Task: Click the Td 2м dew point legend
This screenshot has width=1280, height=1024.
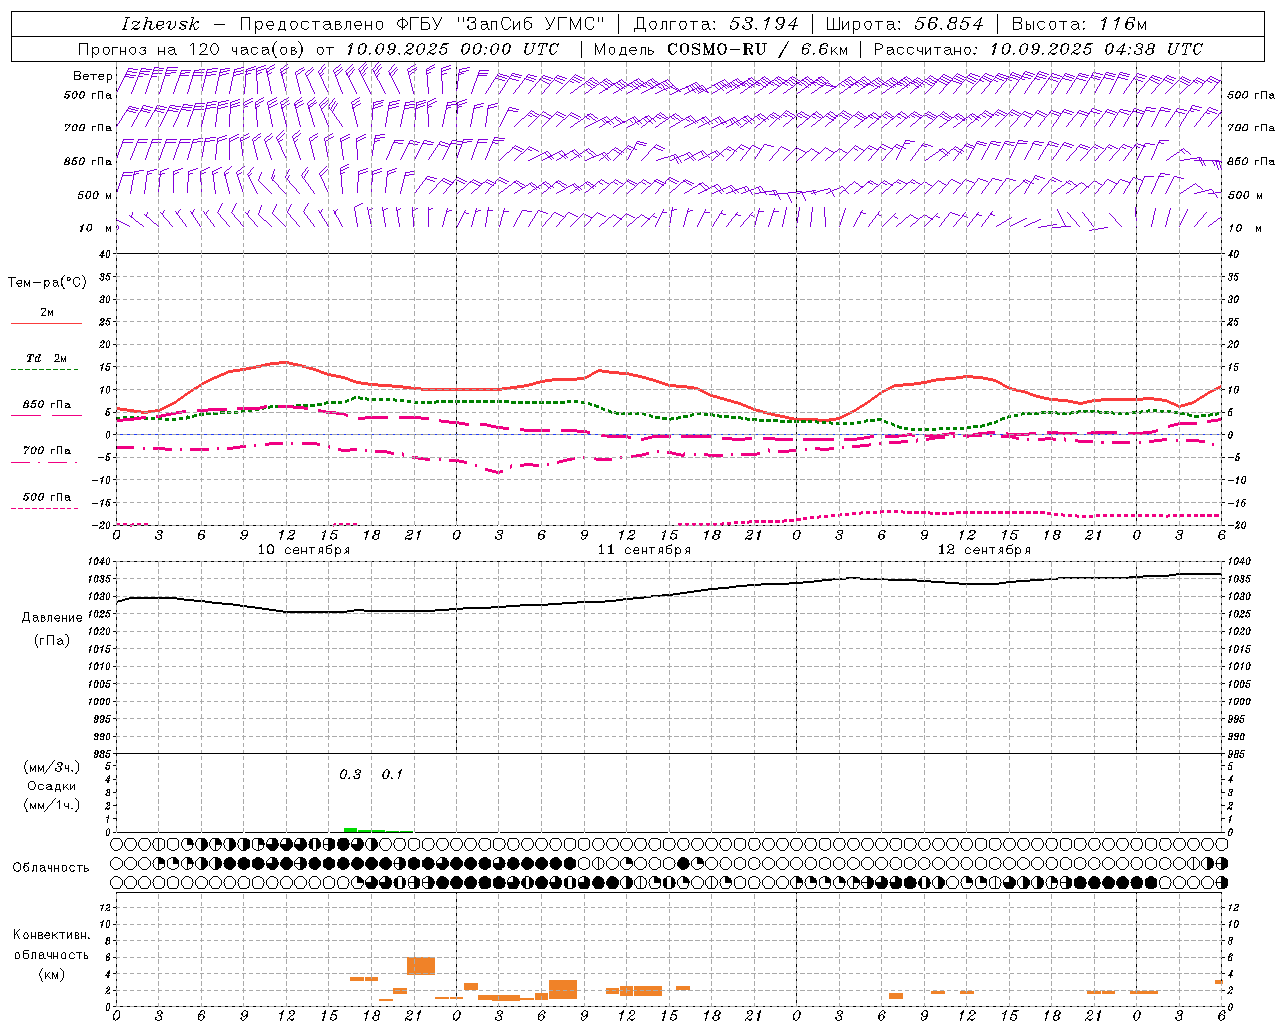Action: (x=46, y=360)
